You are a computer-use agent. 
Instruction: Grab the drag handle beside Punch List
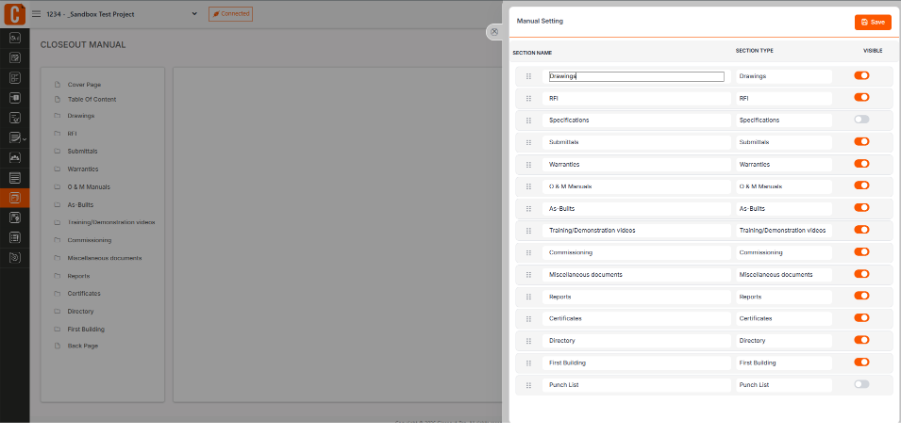(x=529, y=385)
